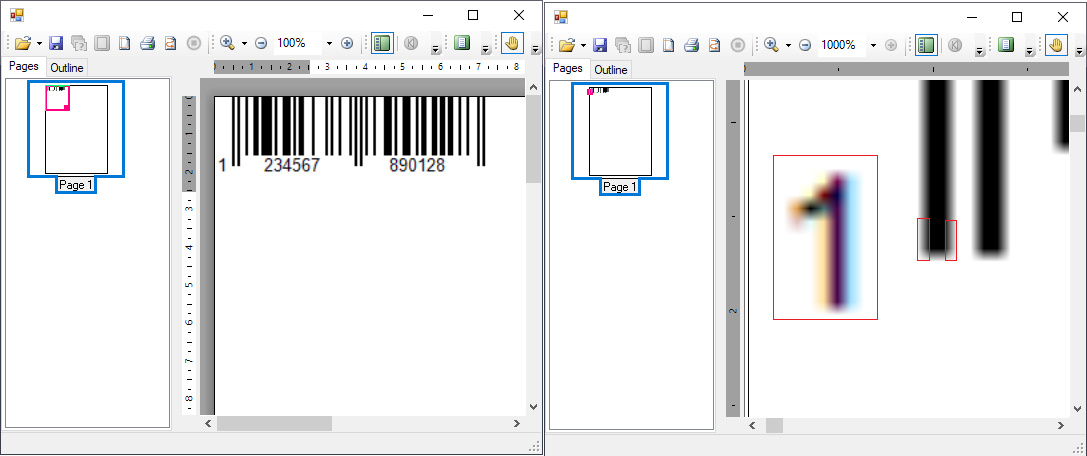The width and height of the screenshot is (1087, 456).
Task: Toggle the green page view button in the 100% window
Action: coord(462,43)
